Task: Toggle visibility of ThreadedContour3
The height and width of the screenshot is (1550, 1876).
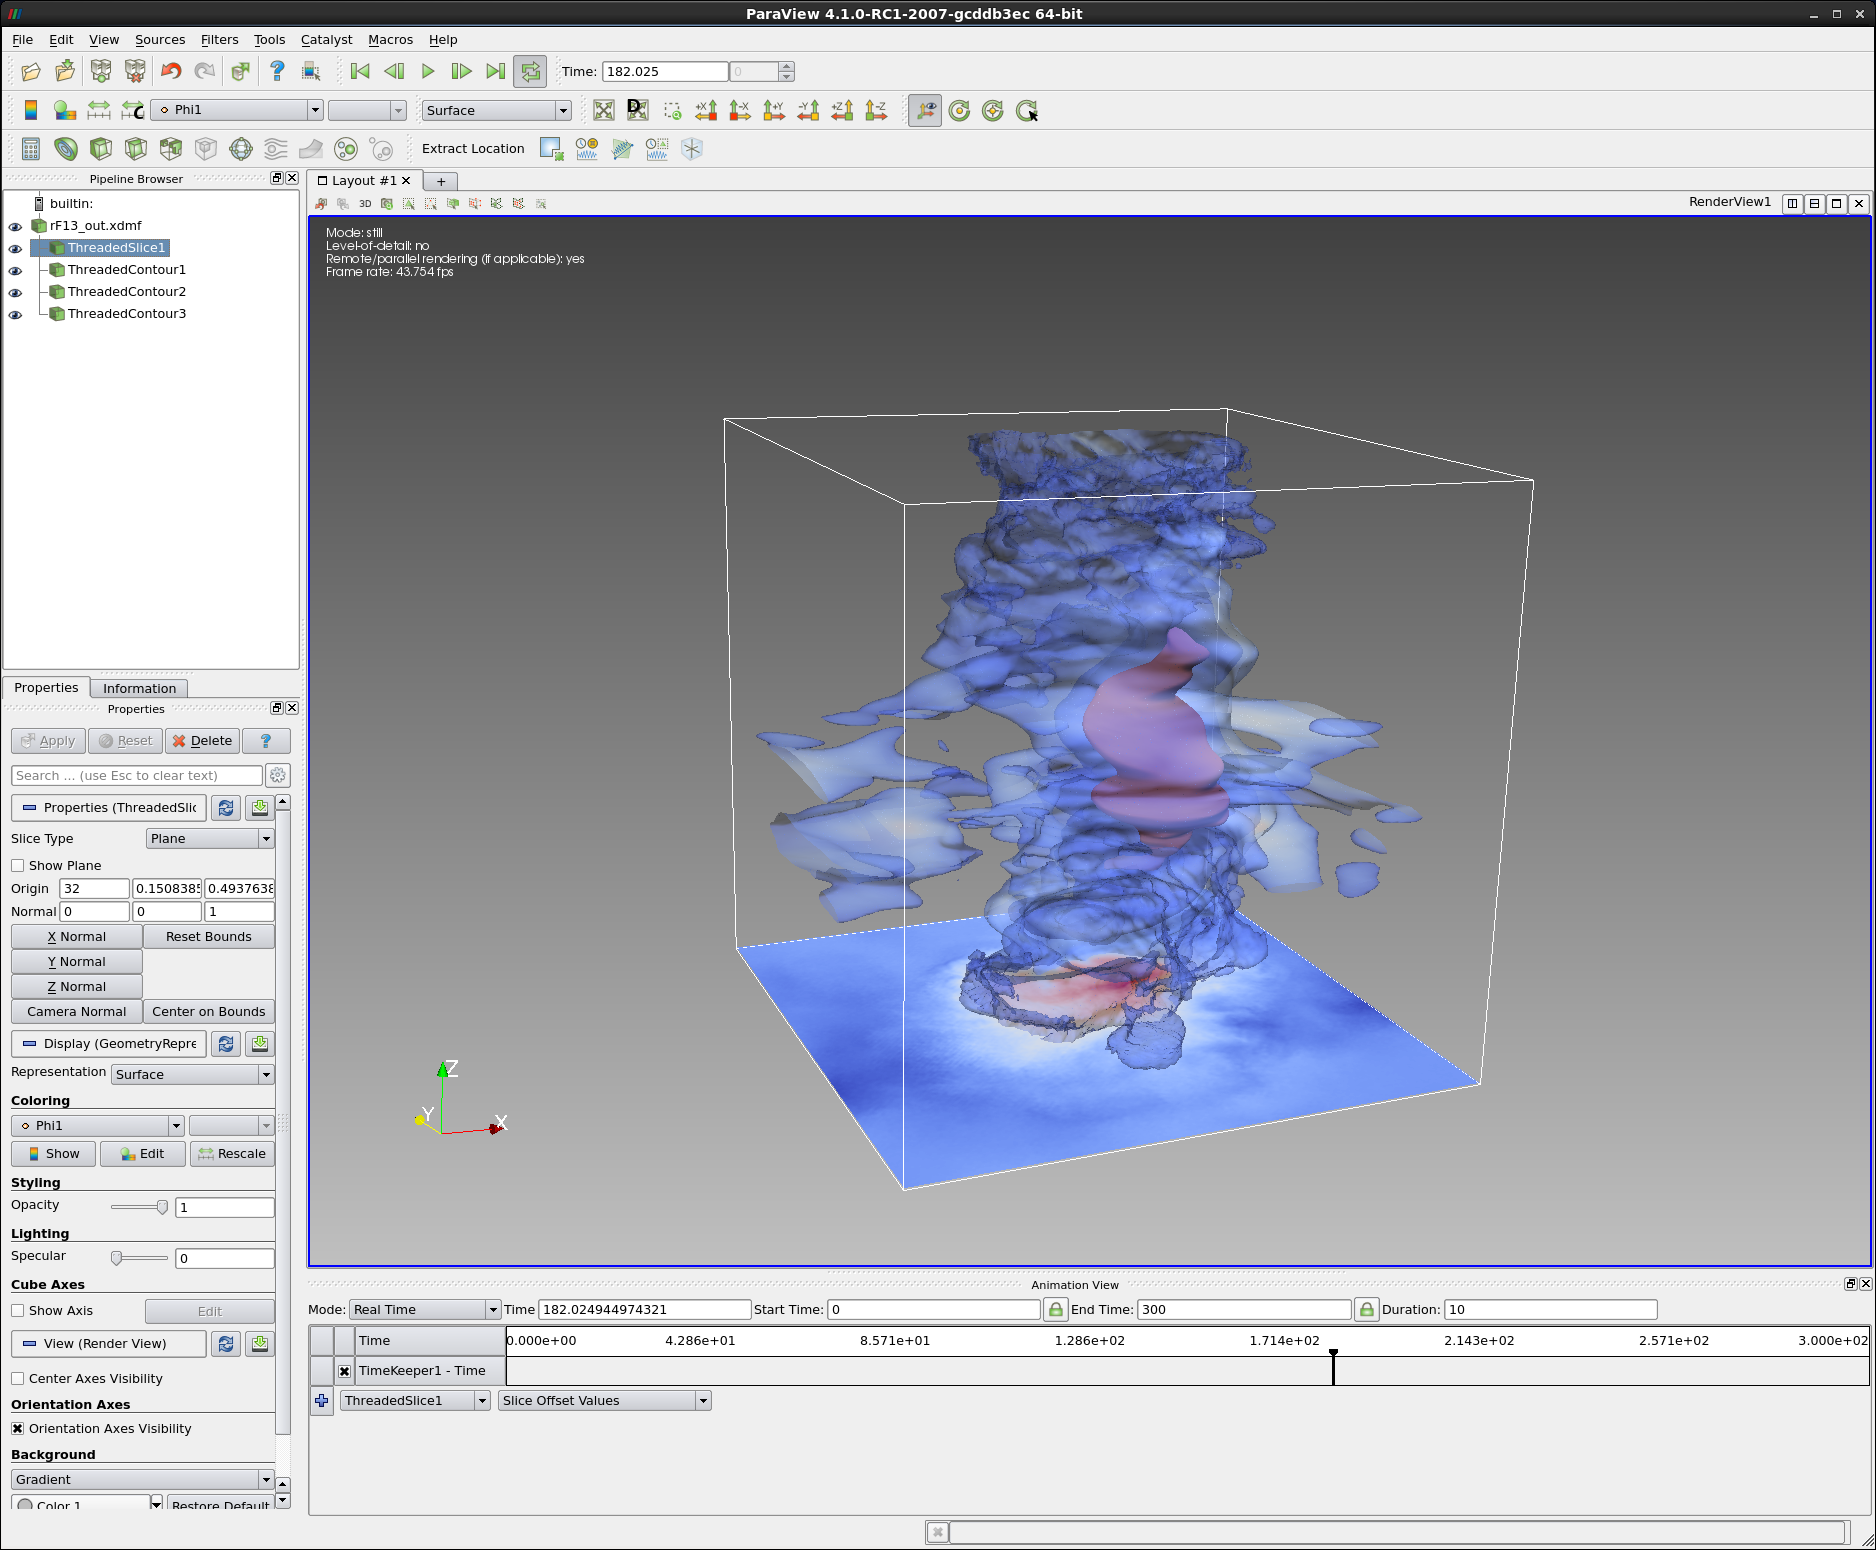Action: (15, 314)
